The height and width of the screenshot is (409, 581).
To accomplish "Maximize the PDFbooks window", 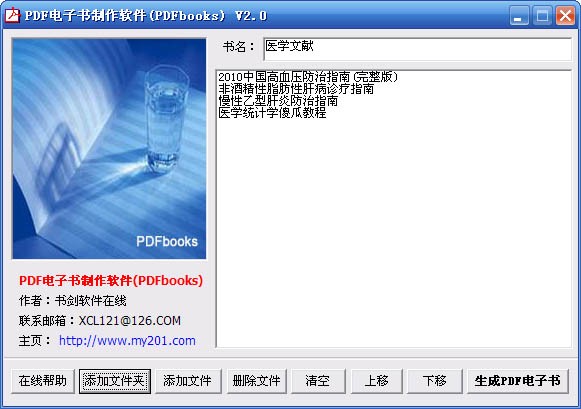I will pos(542,16).
